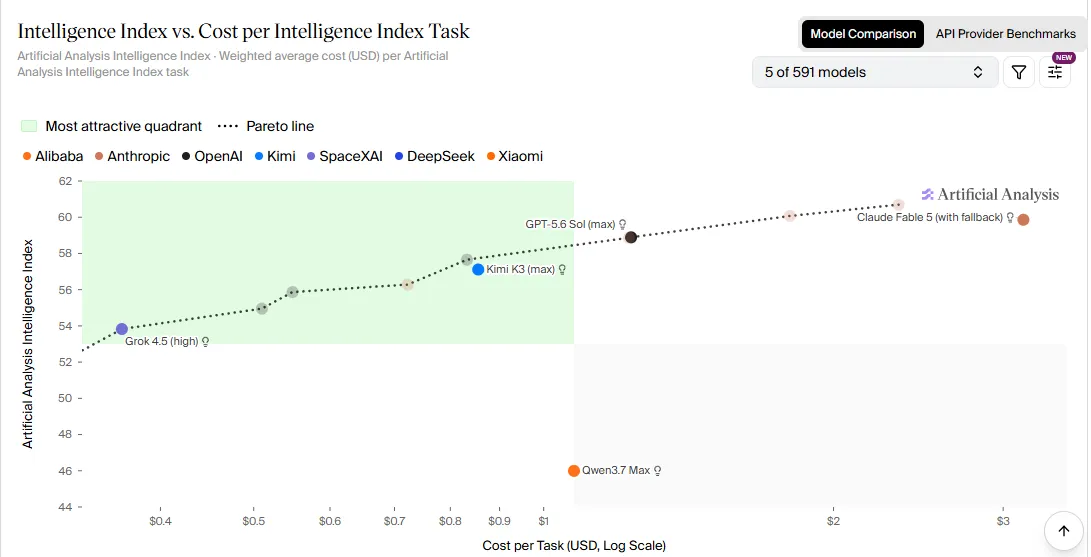Click lightbulb icon by Claude Fable 5 label
Viewport: 1091px width, 557px height.
1010,218
